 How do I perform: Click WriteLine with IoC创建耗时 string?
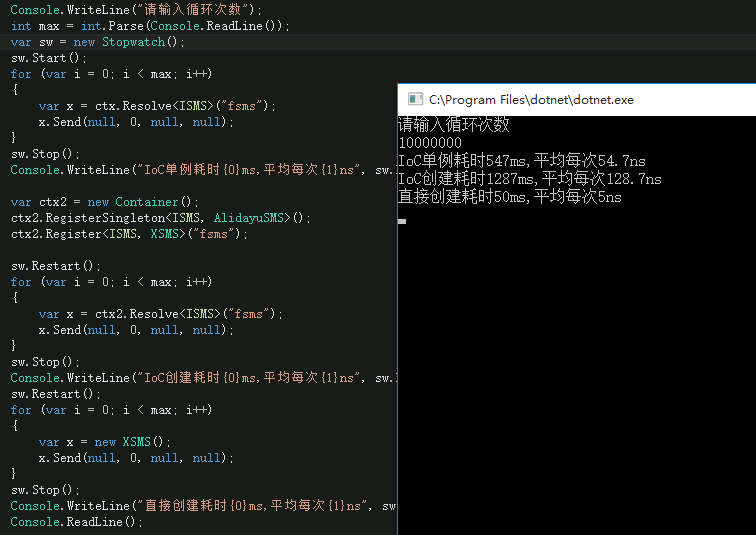[x=203, y=378]
